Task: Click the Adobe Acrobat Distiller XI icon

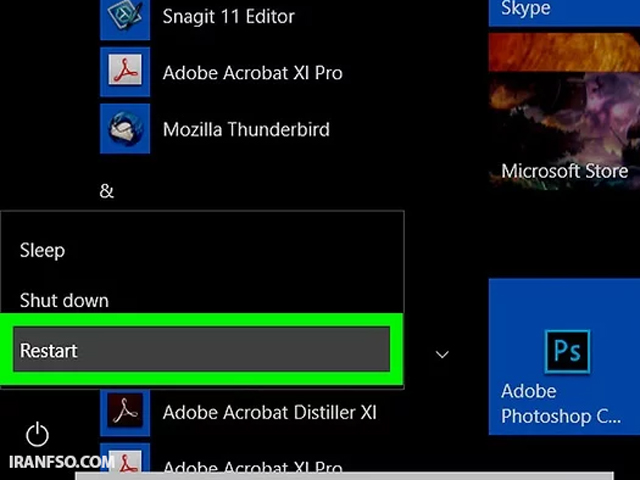Action: pyautogui.click(x=125, y=411)
